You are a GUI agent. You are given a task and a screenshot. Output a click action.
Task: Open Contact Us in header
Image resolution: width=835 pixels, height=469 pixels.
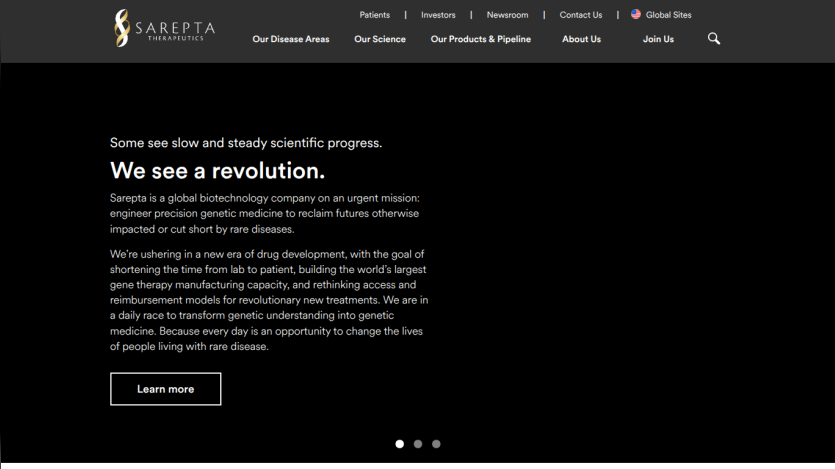pos(580,15)
